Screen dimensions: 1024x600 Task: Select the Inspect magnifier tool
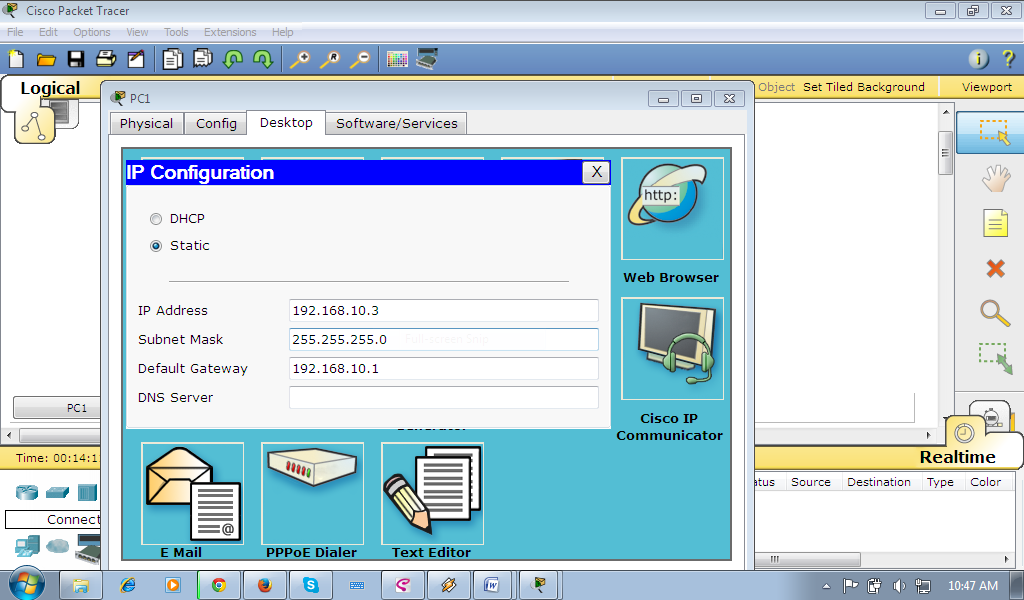pyautogui.click(x=995, y=313)
